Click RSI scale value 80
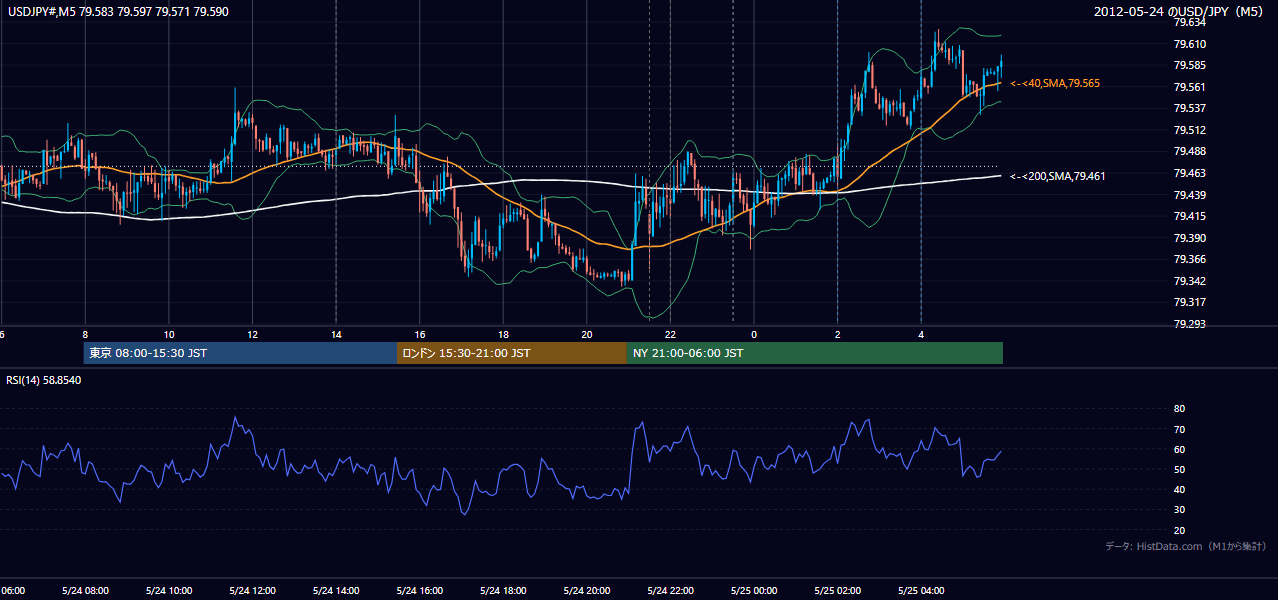This screenshot has height=600, width=1278. click(x=1179, y=409)
